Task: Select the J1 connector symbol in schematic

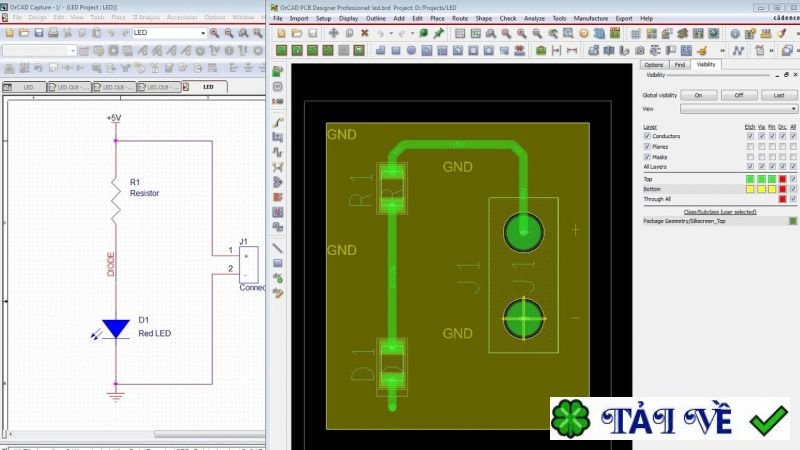Action: (x=249, y=265)
